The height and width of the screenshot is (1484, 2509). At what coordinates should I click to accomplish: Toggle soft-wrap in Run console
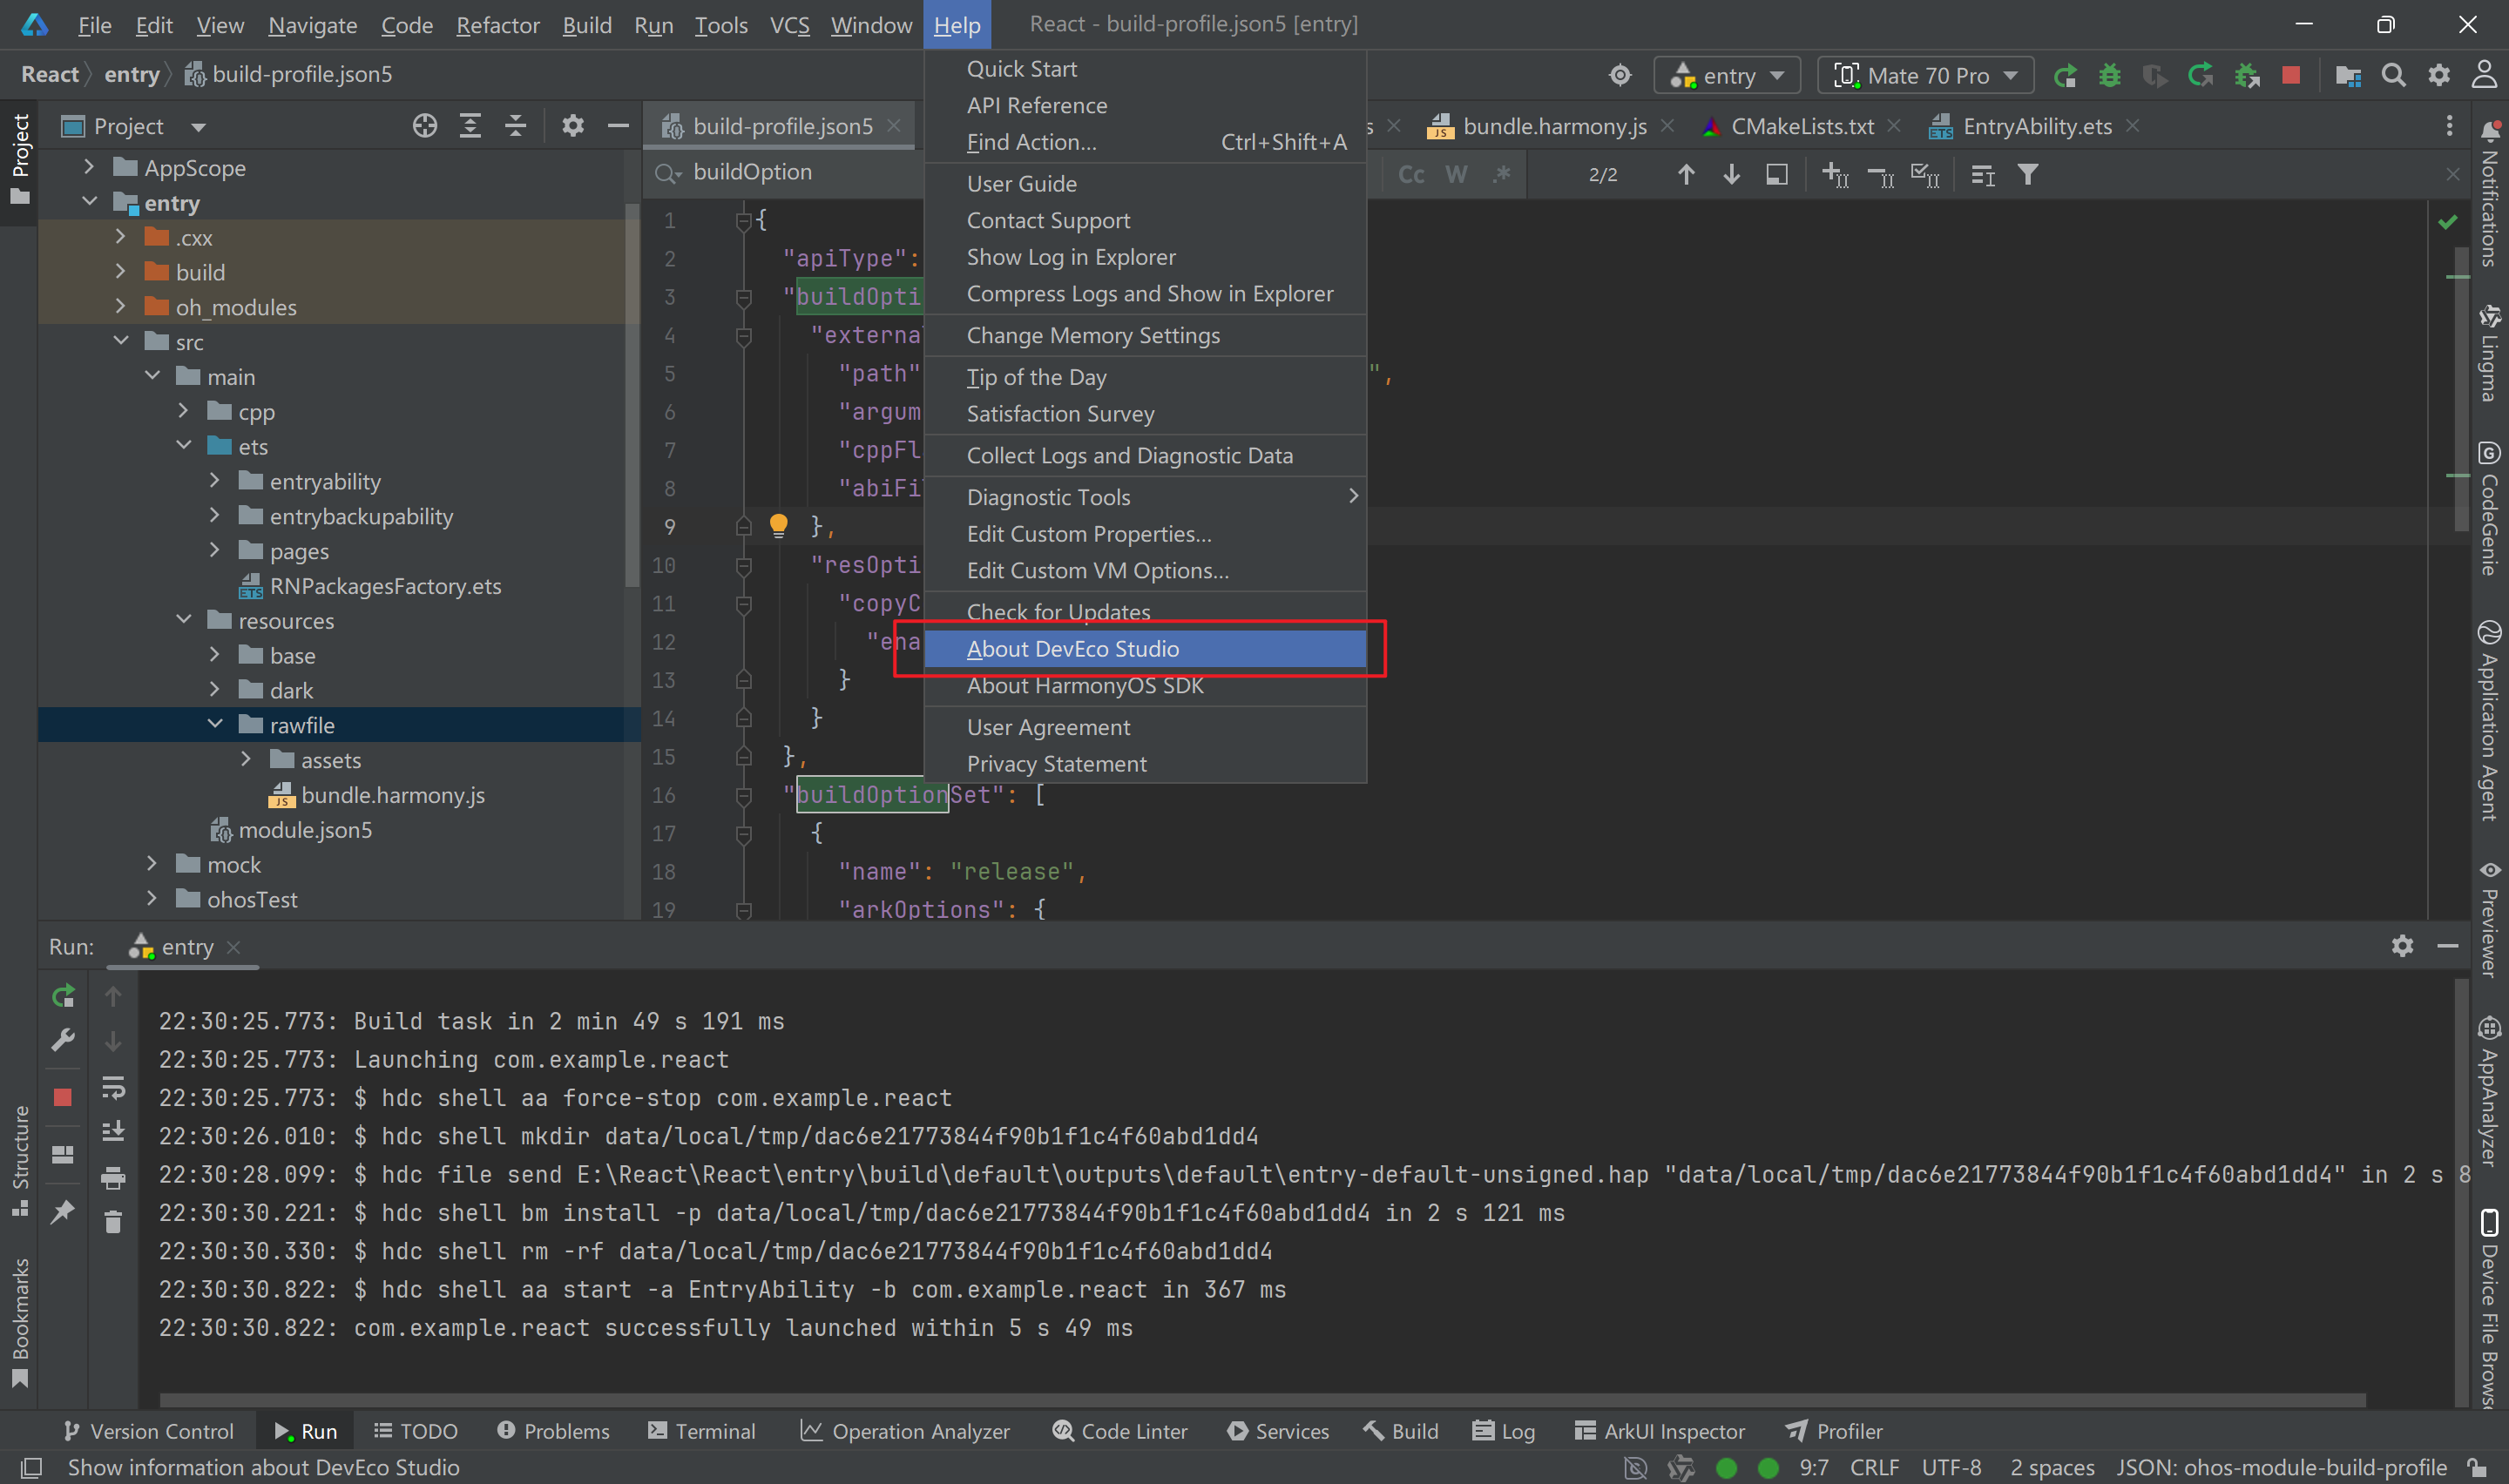click(113, 1087)
